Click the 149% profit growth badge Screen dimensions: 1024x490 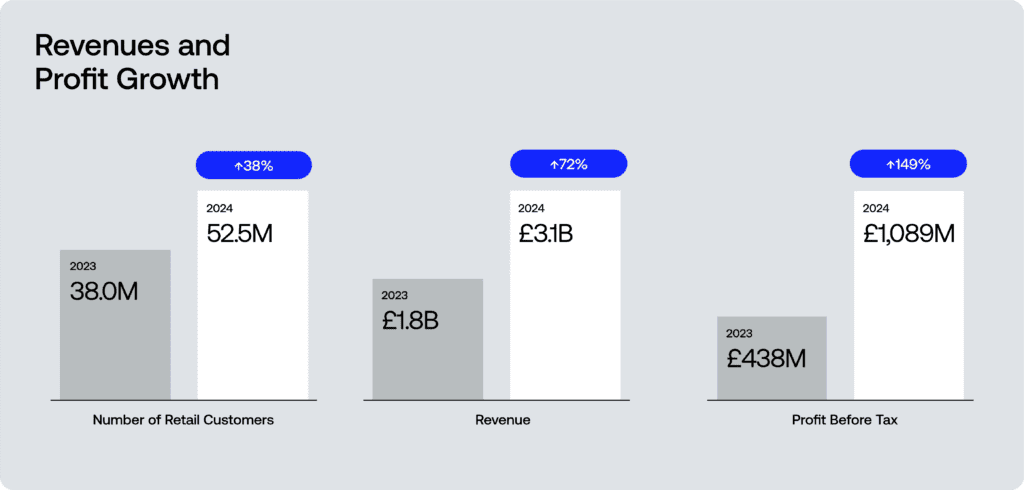click(908, 164)
